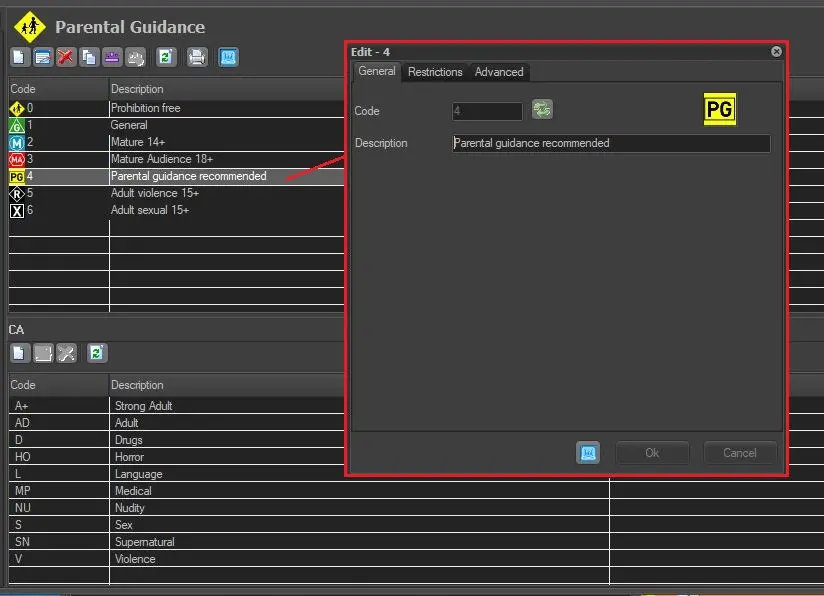Click the Ok button

pyautogui.click(x=652, y=453)
